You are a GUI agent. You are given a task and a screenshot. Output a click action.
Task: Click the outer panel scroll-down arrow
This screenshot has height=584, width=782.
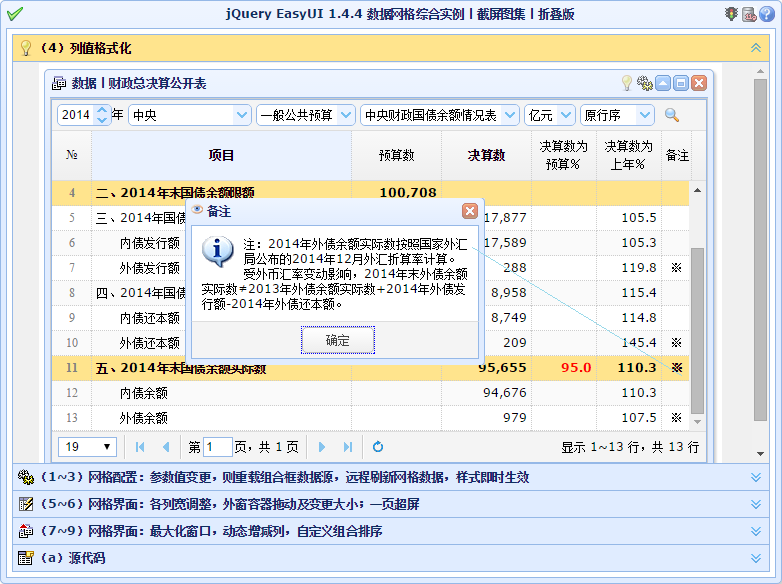[x=760, y=454]
